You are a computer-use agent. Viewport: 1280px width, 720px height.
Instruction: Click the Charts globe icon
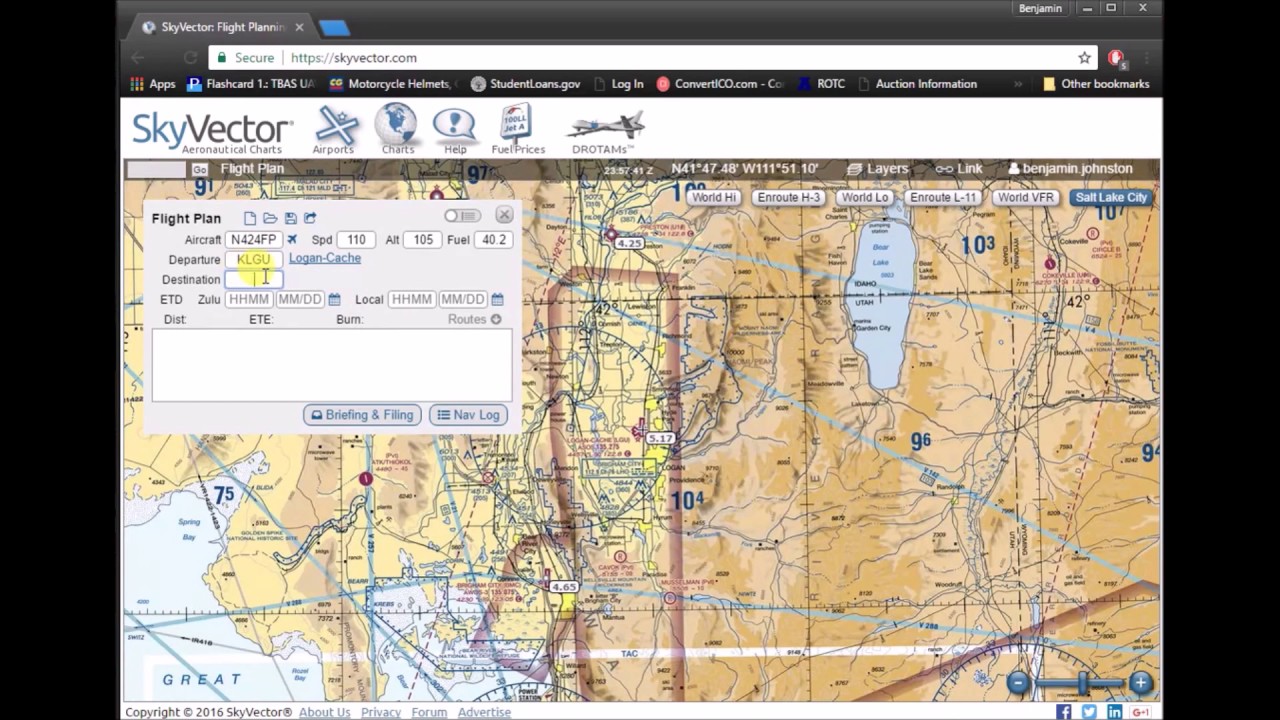397,125
